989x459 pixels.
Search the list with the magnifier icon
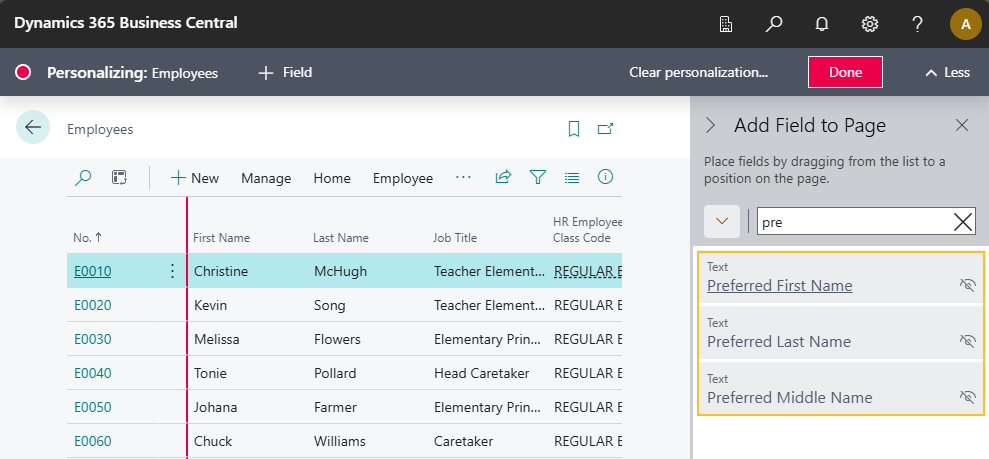[x=83, y=178]
